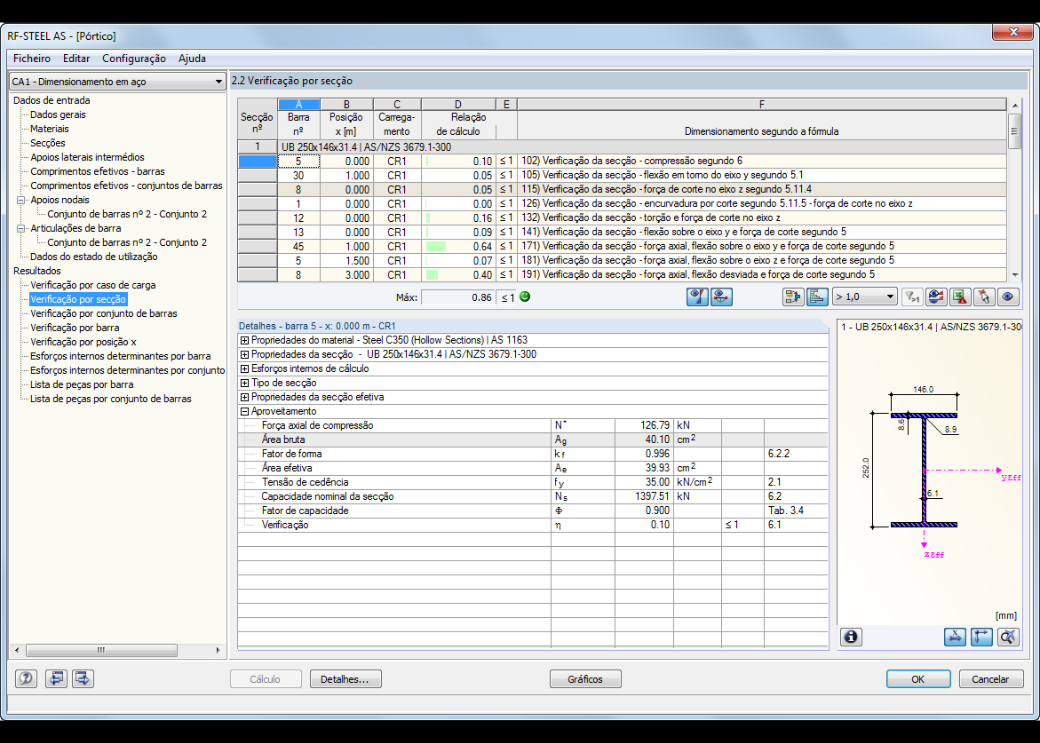Image resolution: width=1040 pixels, height=743 pixels.
Task: Open the Ajuda menu
Action: pyautogui.click(x=192, y=58)
